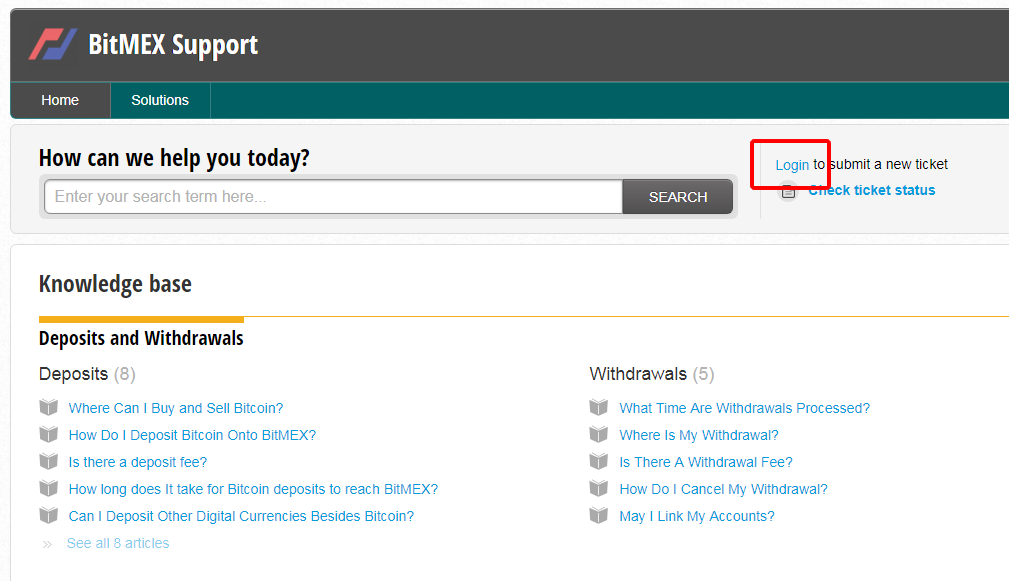Click book icon beside 'How Do I Cancel My Withdrawal?'
Screen dimensions: 1009x581
(x=599, y=488)
